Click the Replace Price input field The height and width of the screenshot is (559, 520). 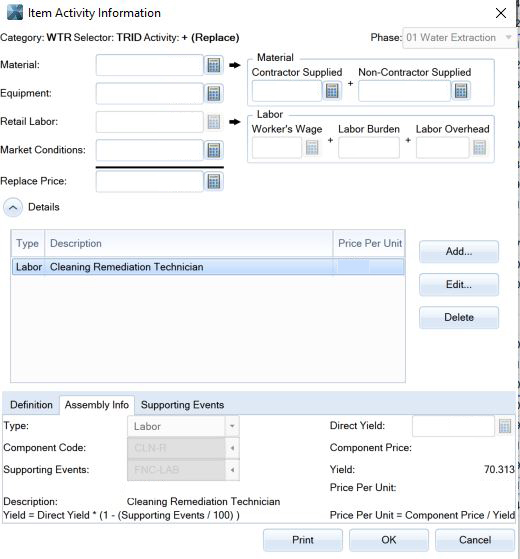[149, 181]
